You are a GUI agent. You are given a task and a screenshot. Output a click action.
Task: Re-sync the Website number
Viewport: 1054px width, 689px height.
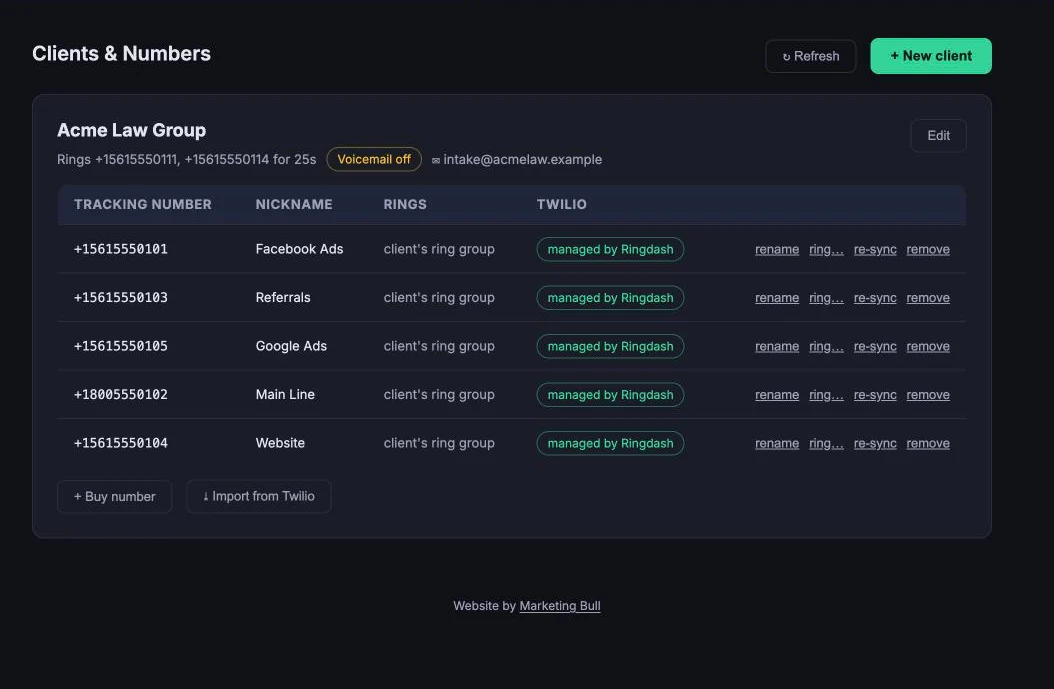pos(875,443)
